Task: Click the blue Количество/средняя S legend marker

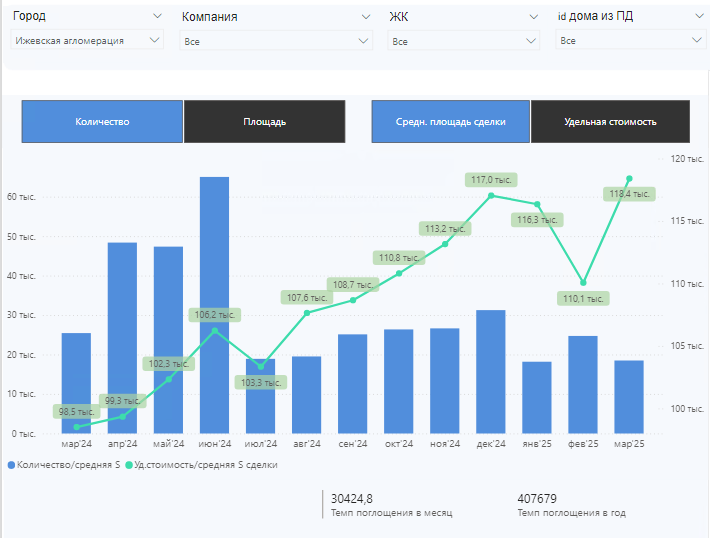Action: 11,465
